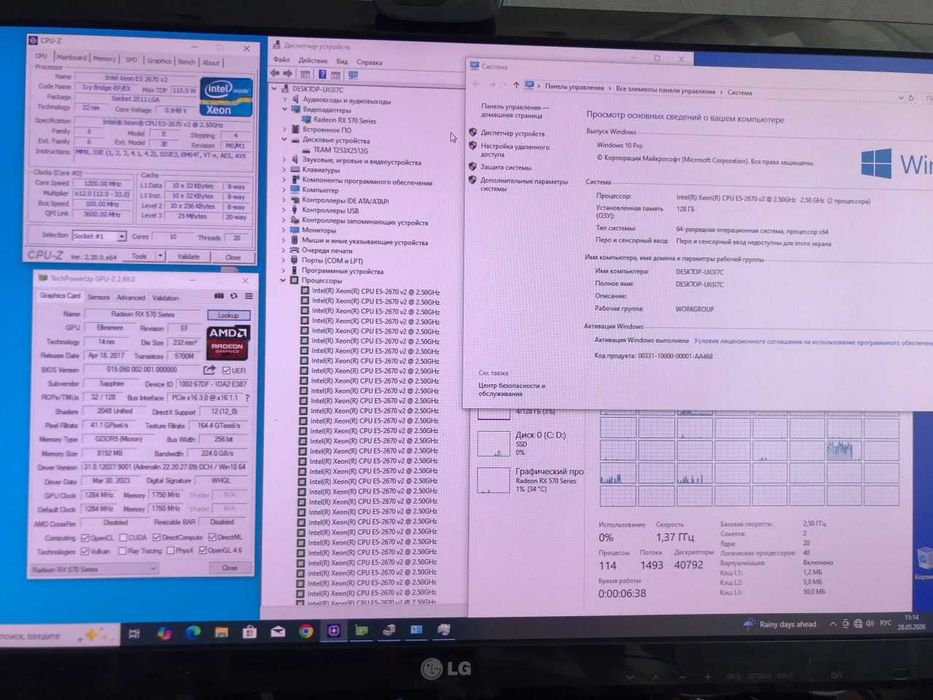Click the Task View icon on the taskbar
Screen dimensions: 933x700
[x=134, y=634]
